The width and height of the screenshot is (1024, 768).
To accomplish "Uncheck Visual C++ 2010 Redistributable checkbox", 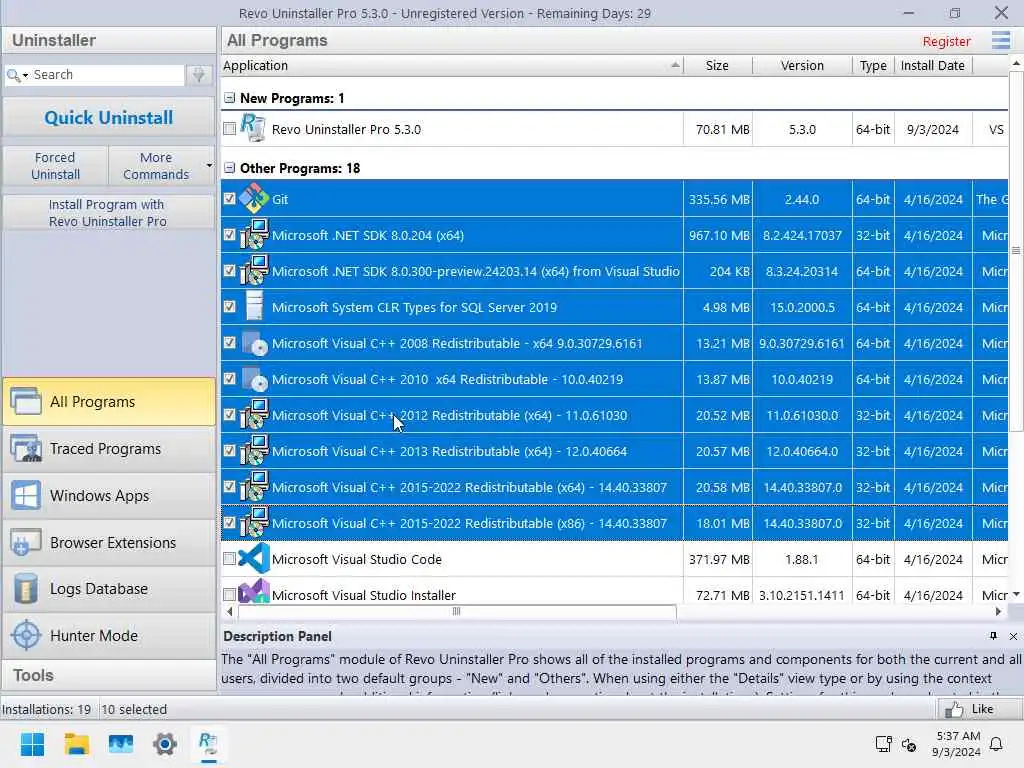I will tap(229, 378).
